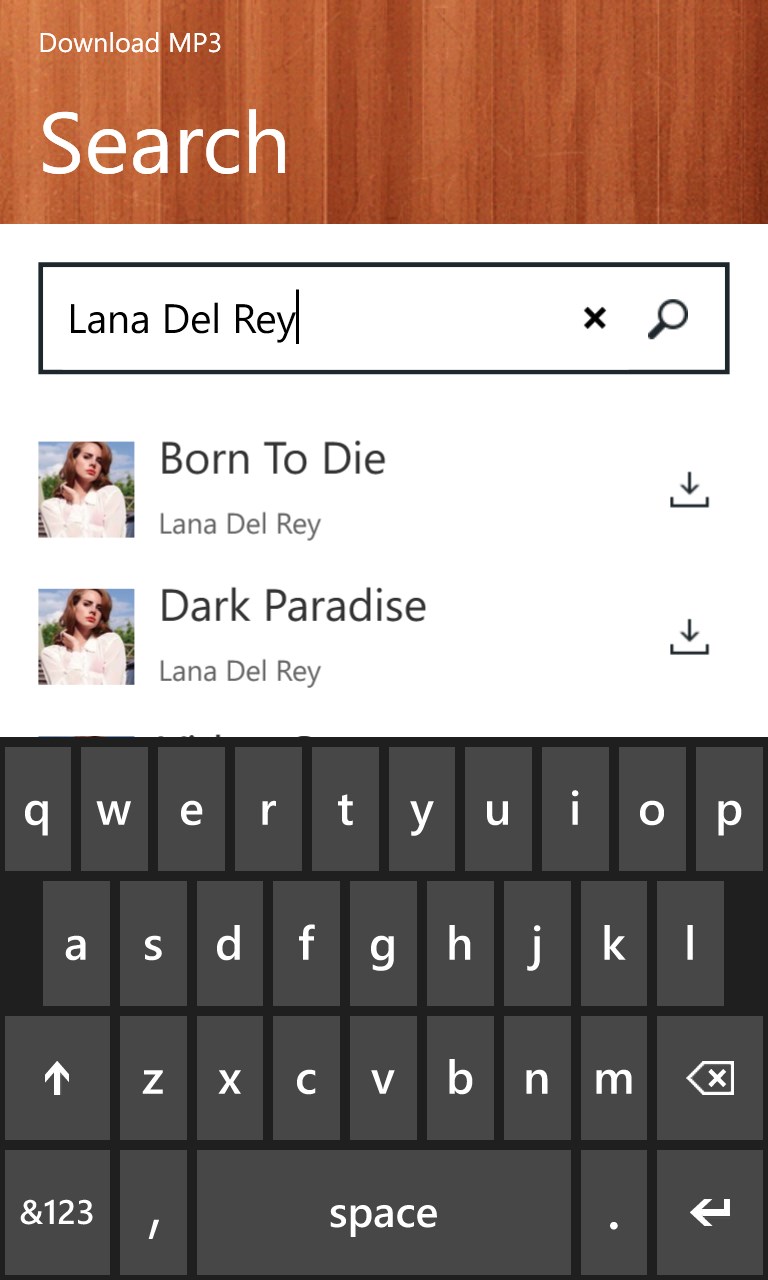
Task: Open Dark Paradise album thumbnail
Action: [x=86, y=637]
